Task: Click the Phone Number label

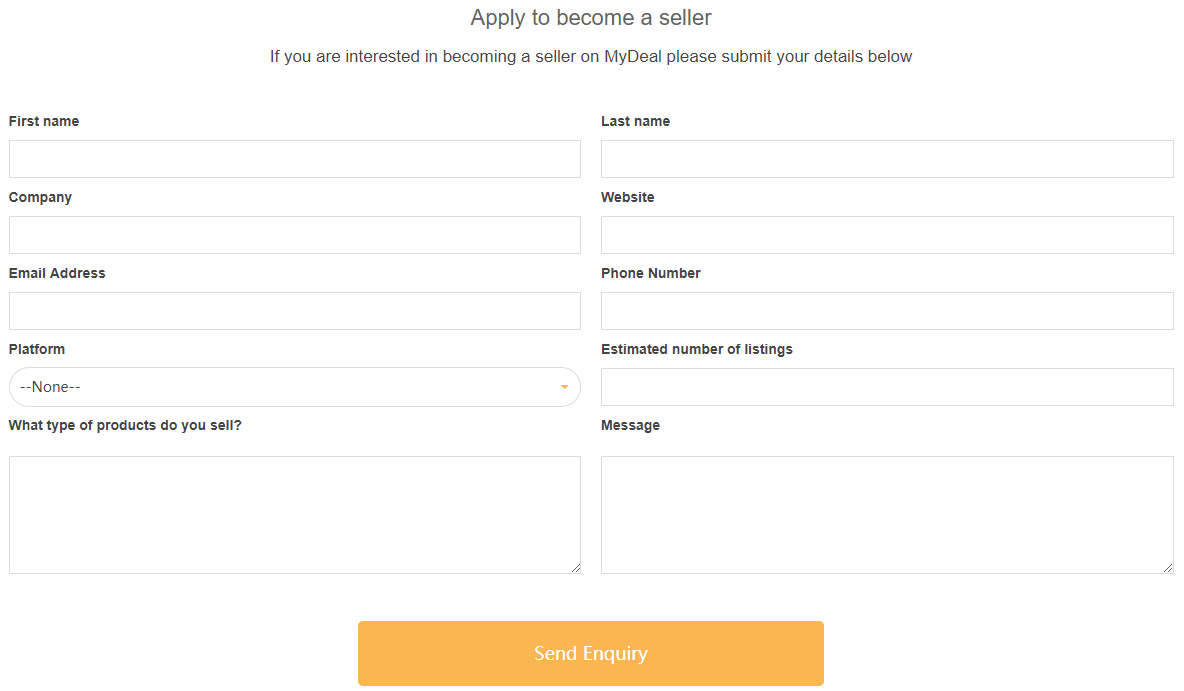Action: pyautogui.click(x=651, y=273)
